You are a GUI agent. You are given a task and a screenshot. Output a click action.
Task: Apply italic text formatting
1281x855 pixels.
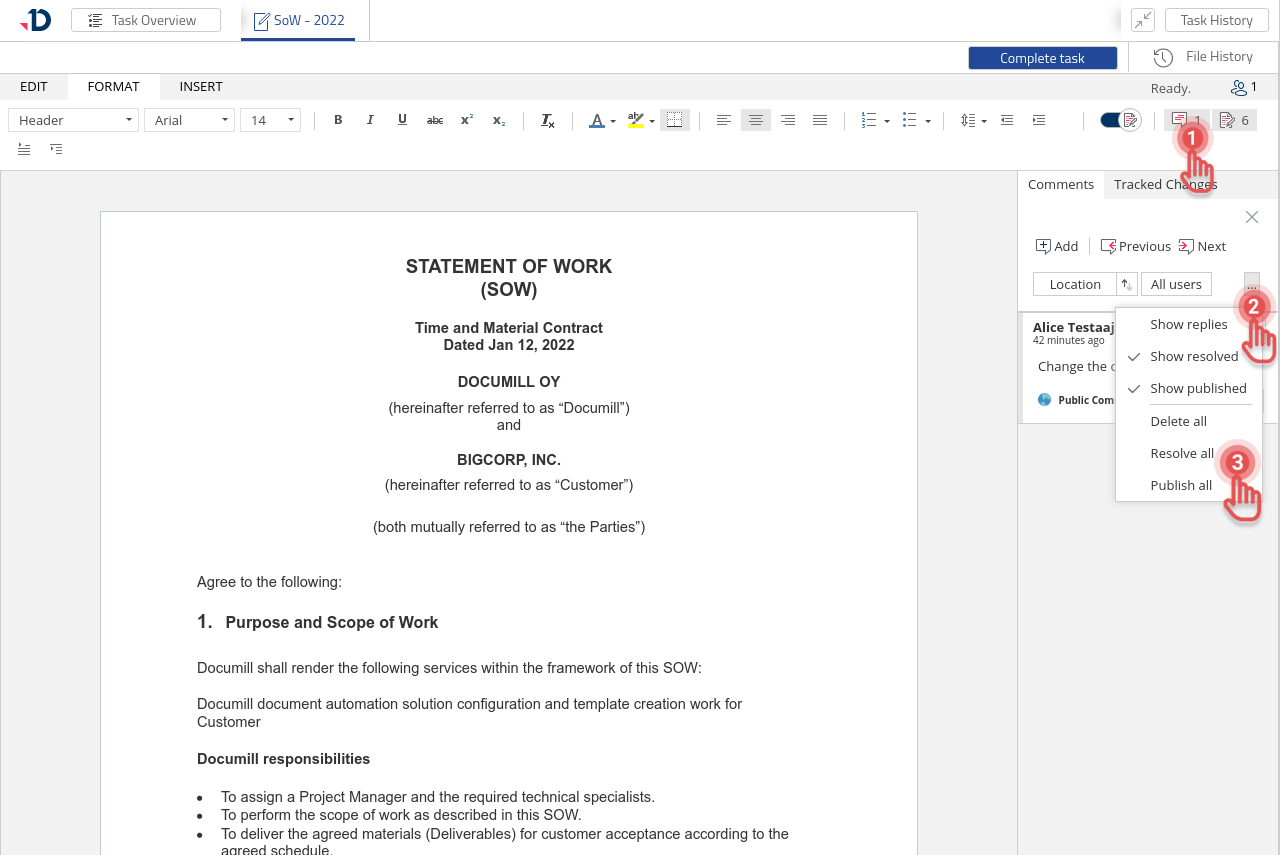point(370,120)
